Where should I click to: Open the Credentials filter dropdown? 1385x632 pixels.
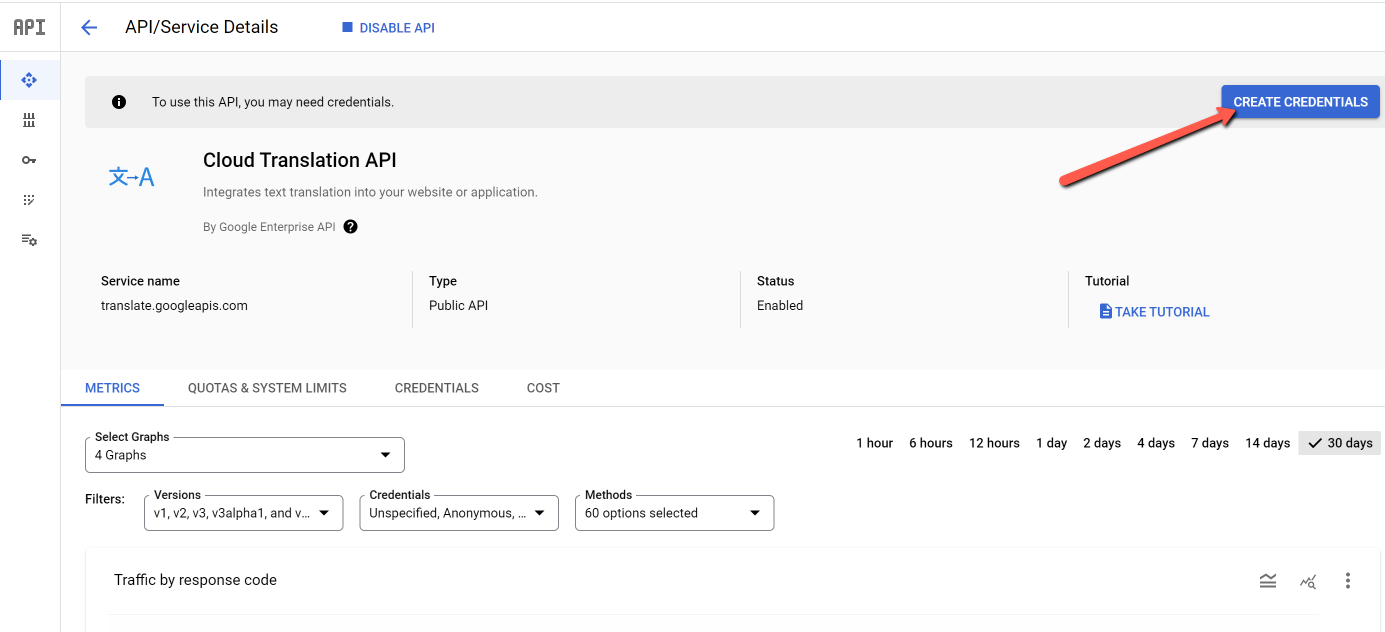pos(459,513)
